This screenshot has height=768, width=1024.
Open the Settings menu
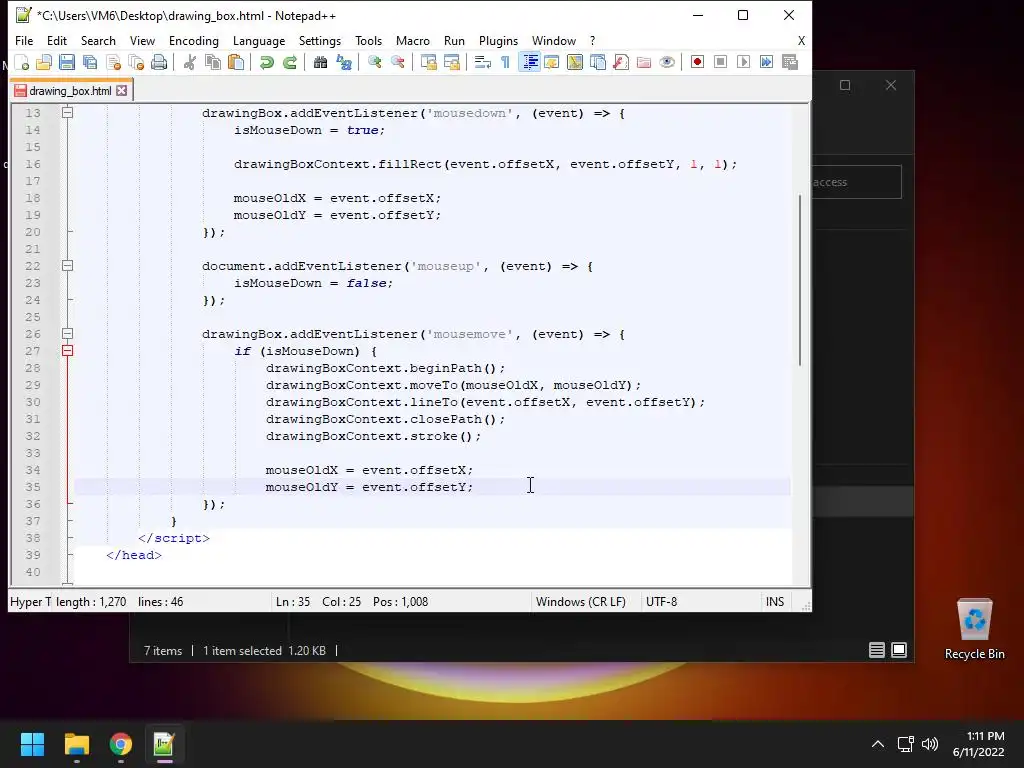(x=320, y=40)
